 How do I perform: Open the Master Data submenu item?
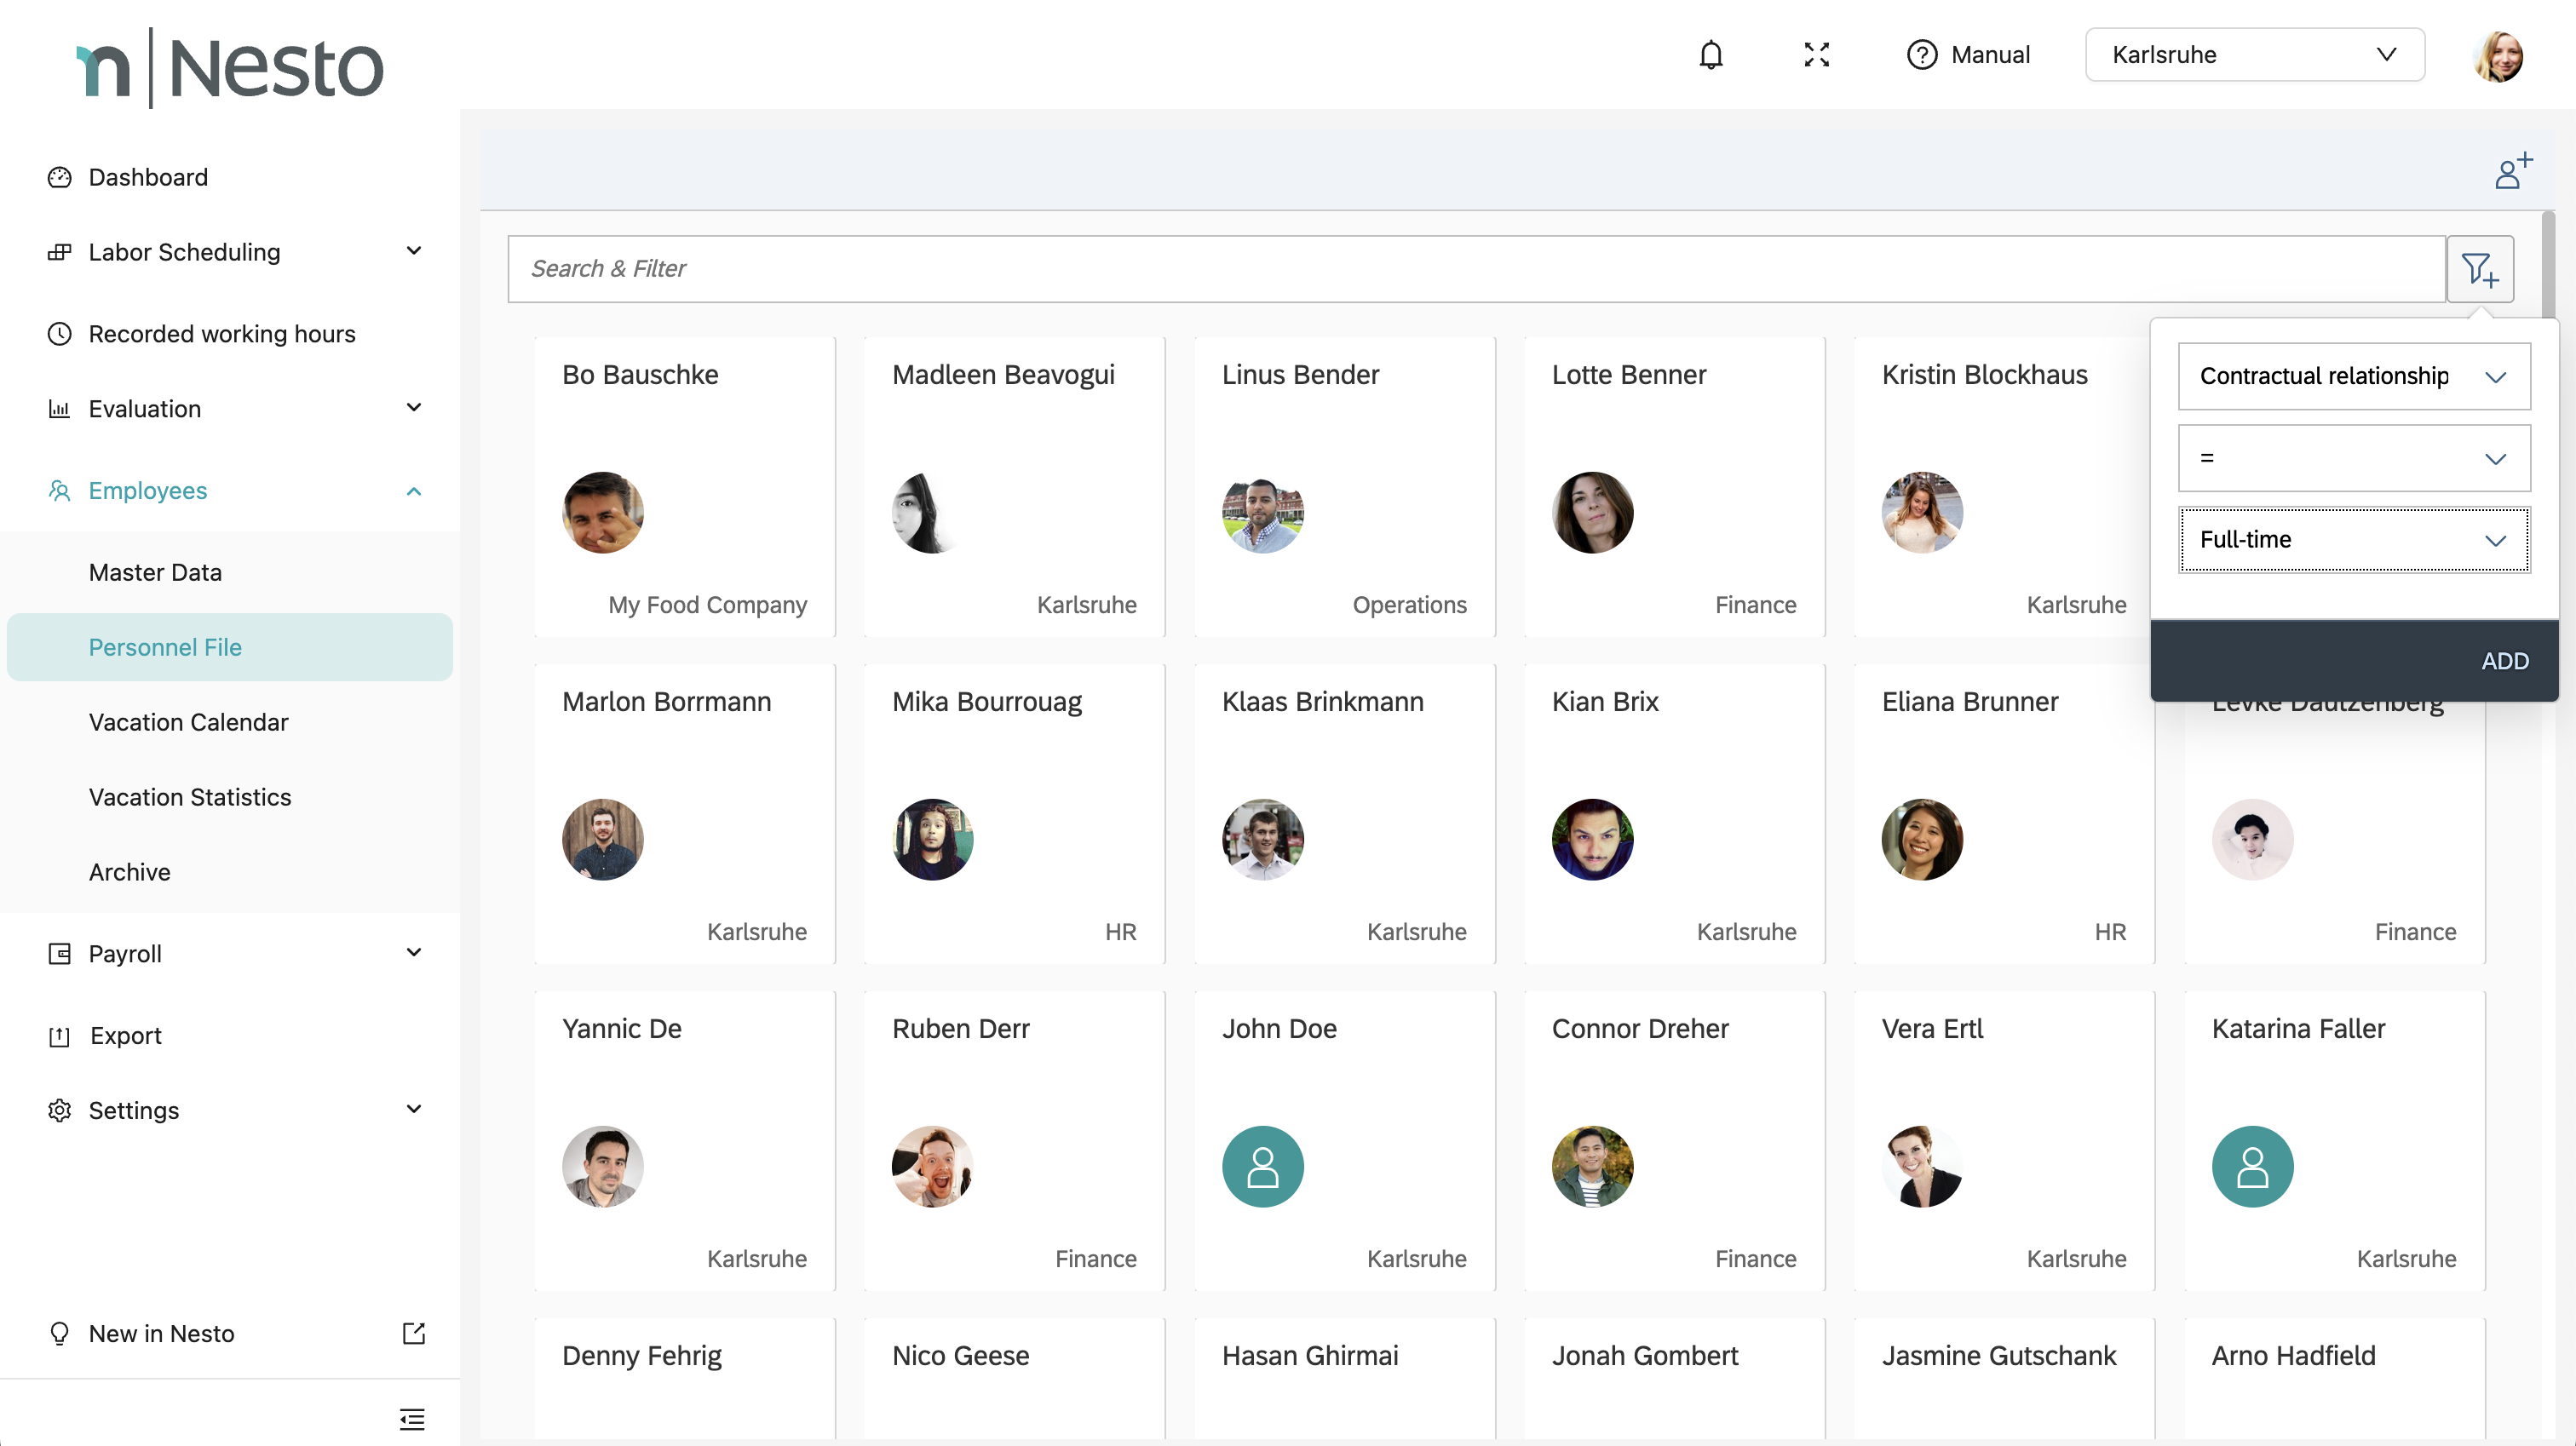(x=155, y=572)
